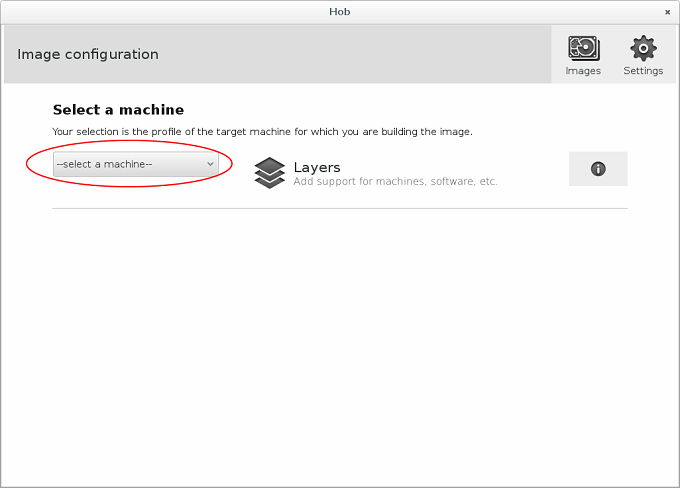Click the "Images" toolbar label
This screenshot has height=488, width=680.
click(x=583, y=71)
